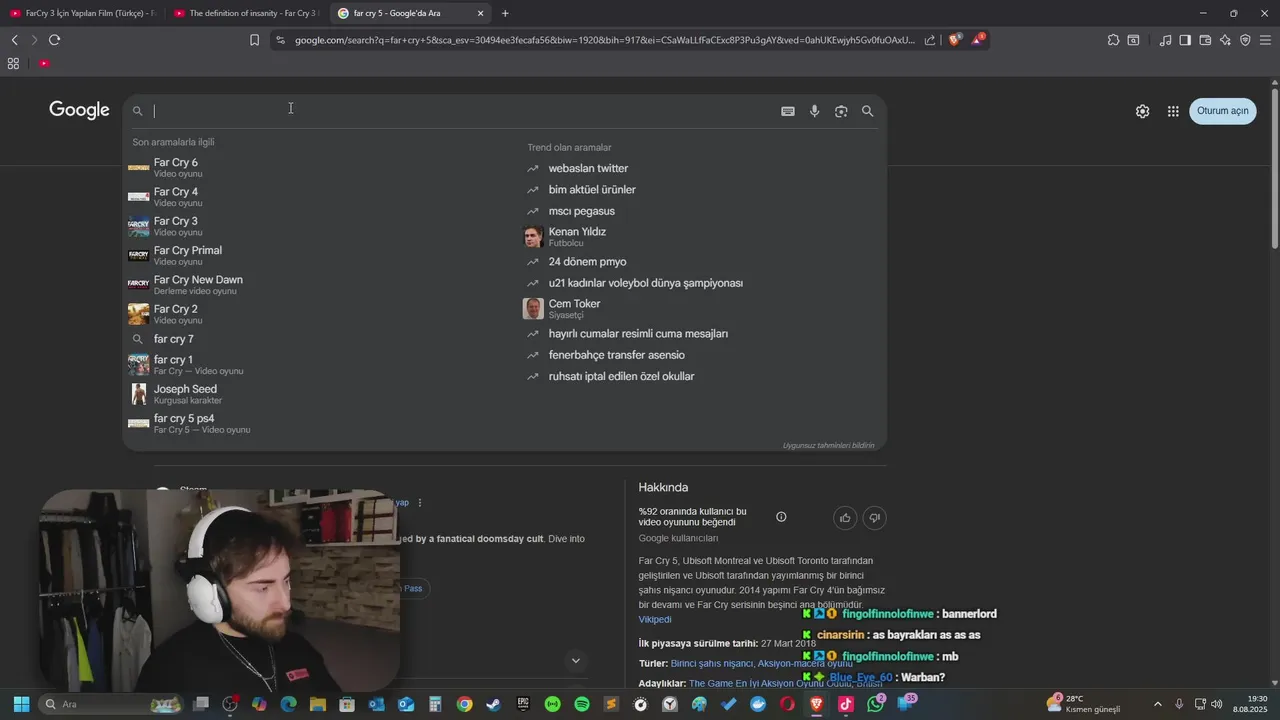
Task: Click the Oturum açın sign-in button
Action: [x=1223, y=111]
